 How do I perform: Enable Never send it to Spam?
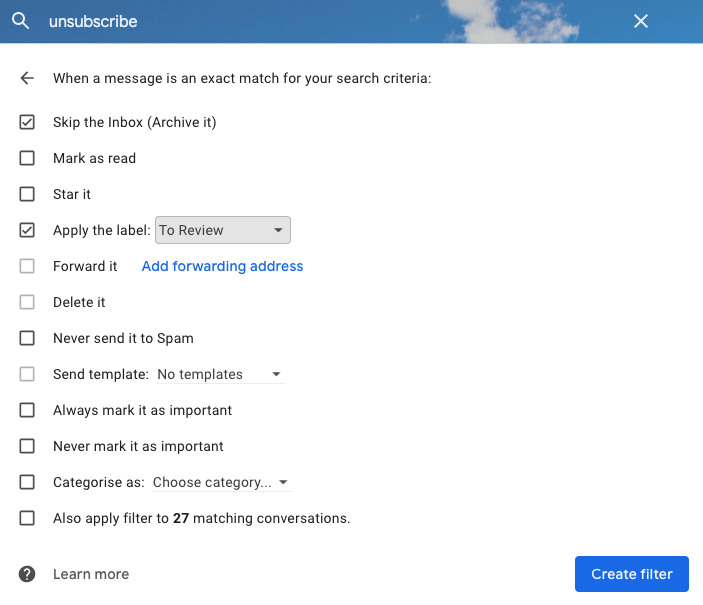27,338
